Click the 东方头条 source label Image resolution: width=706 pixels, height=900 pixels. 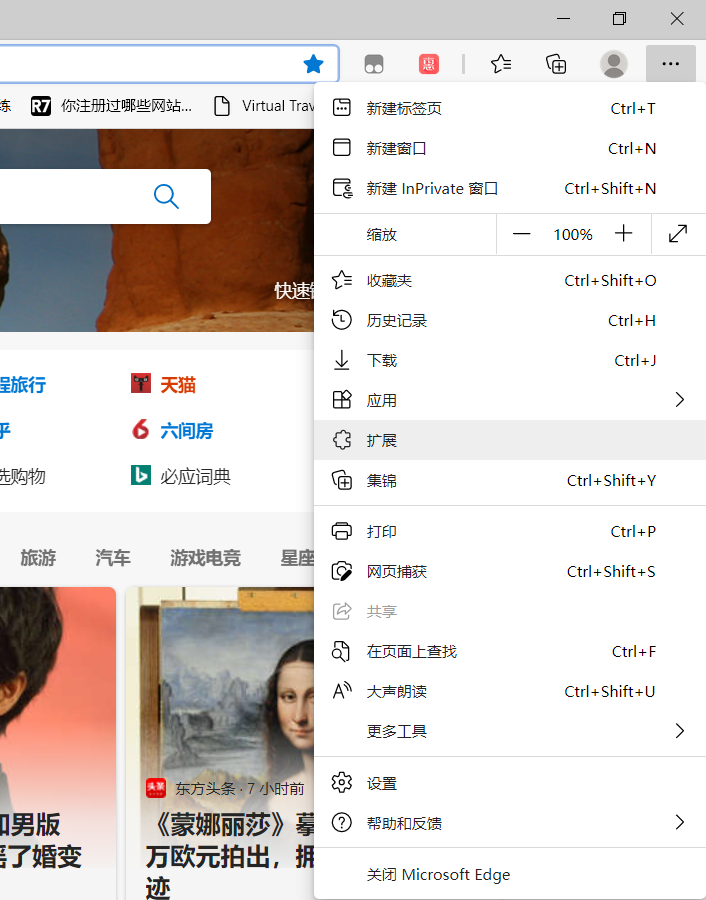[x=205, y=789]
